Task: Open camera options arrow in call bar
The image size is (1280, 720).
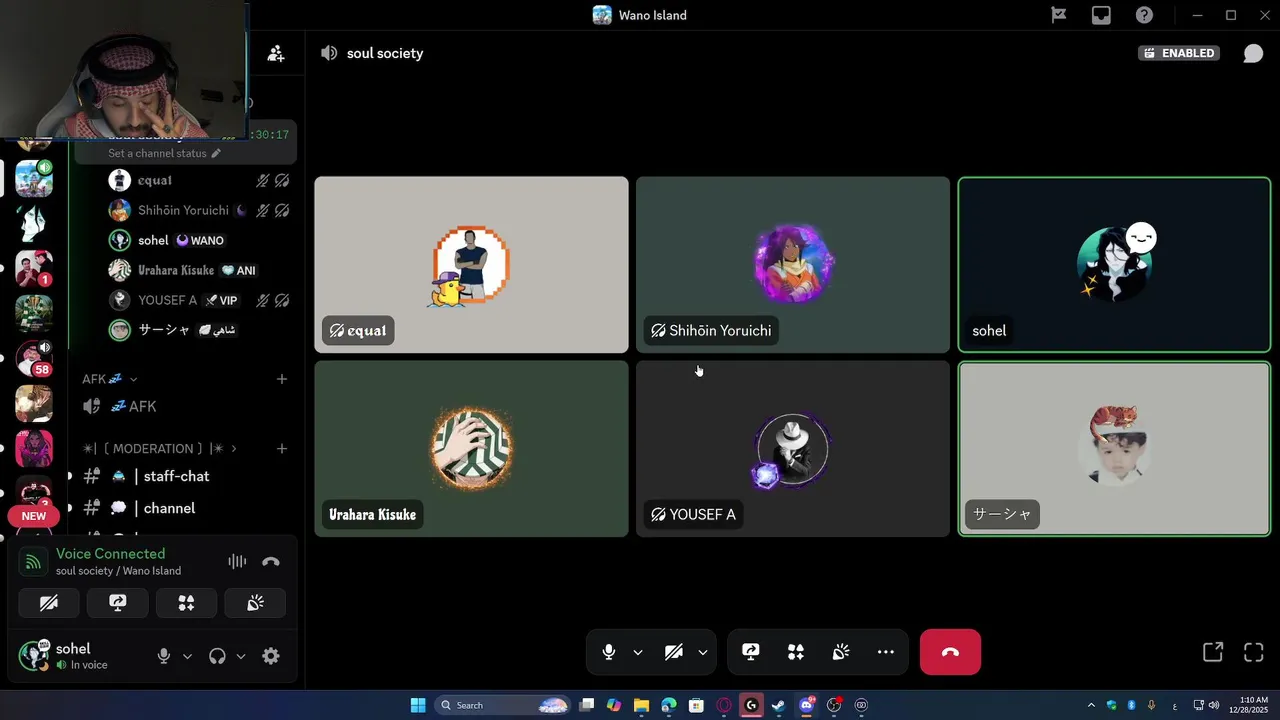Action: point(703,652)
